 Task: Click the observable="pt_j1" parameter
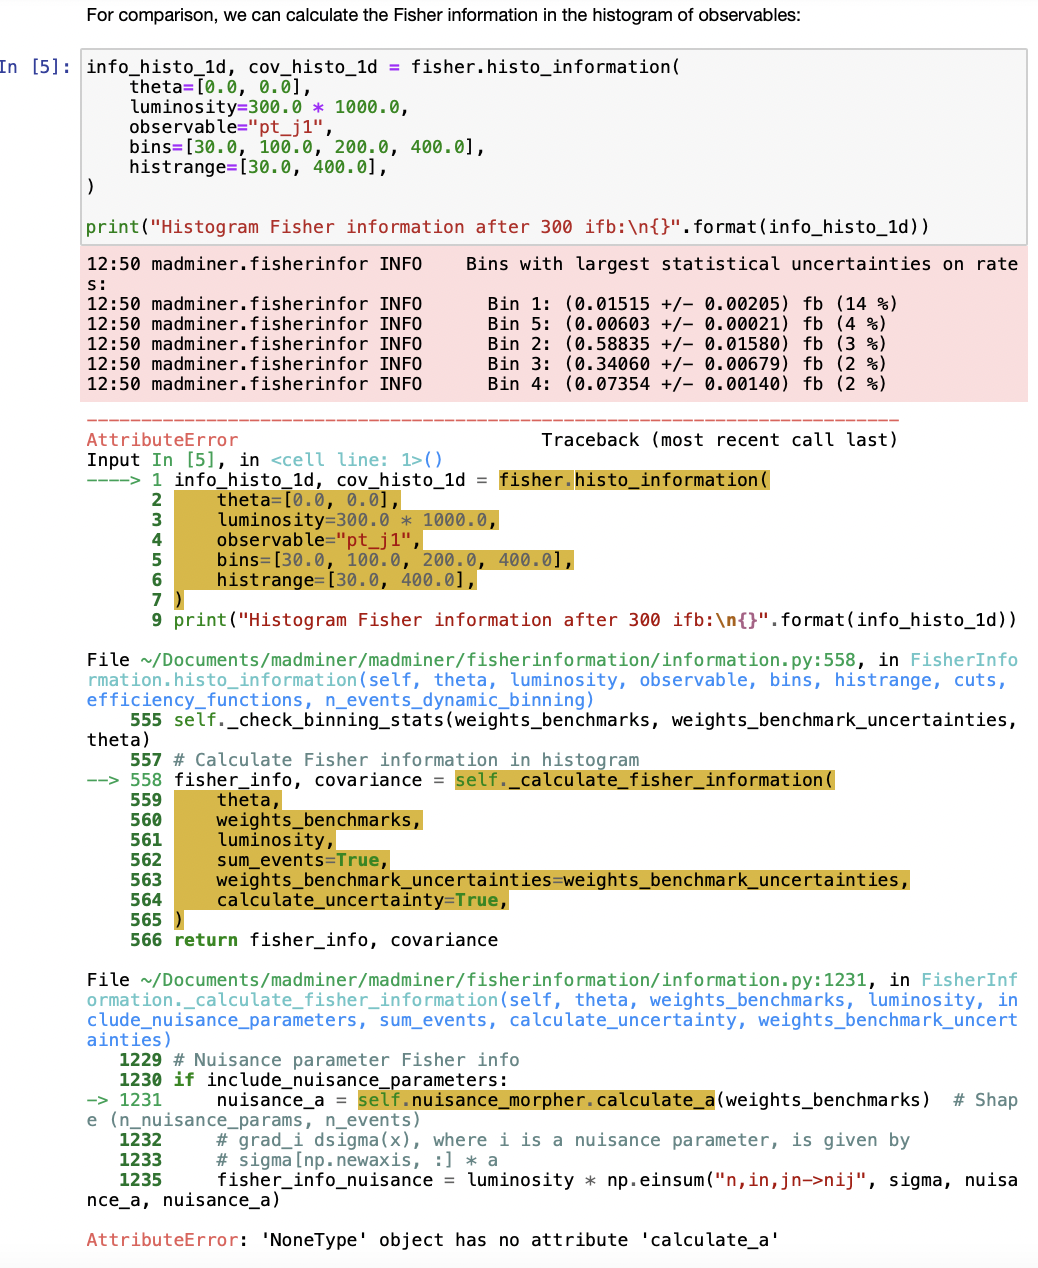click(228, 126)
